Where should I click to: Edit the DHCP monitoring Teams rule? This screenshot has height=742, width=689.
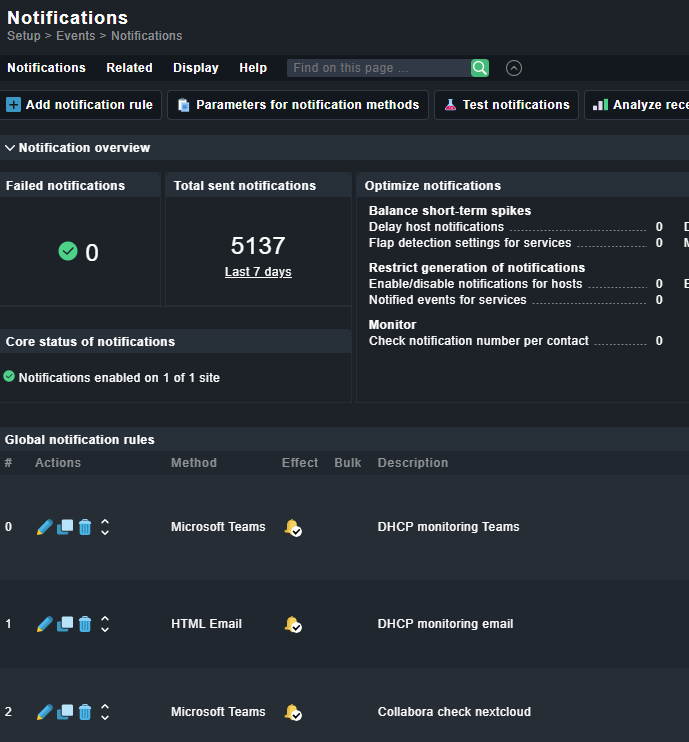tap(44, 527)
